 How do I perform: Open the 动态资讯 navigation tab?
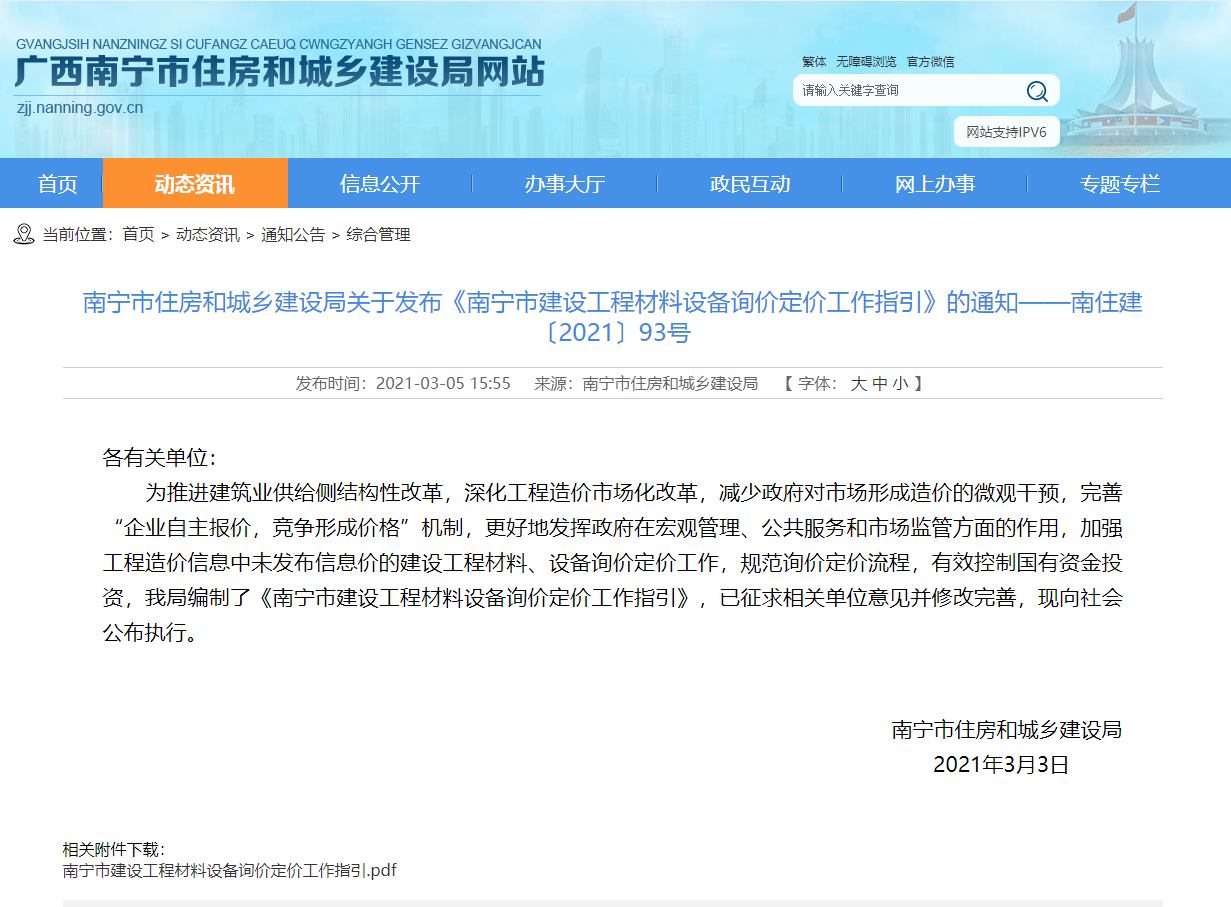click(195, 184)
